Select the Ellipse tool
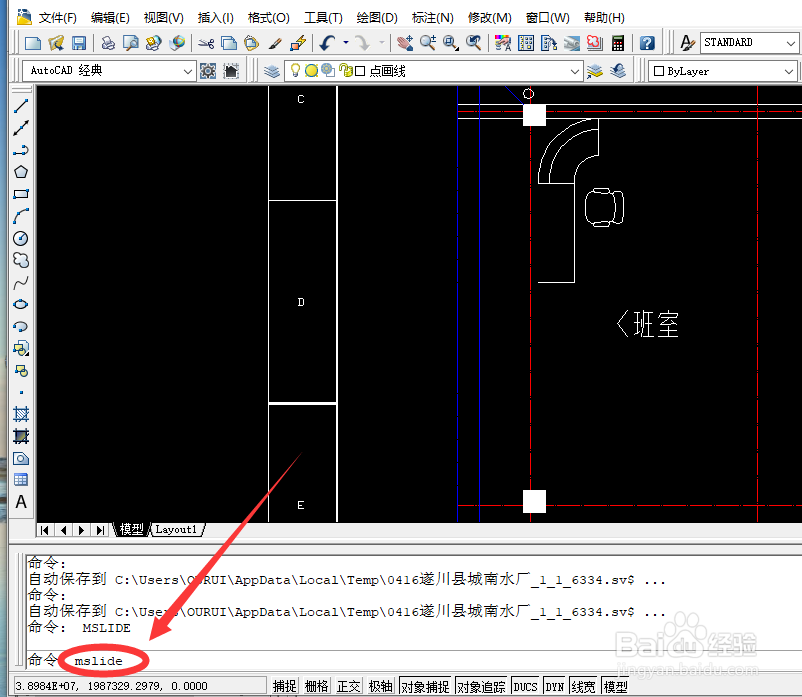 point(21,304)
